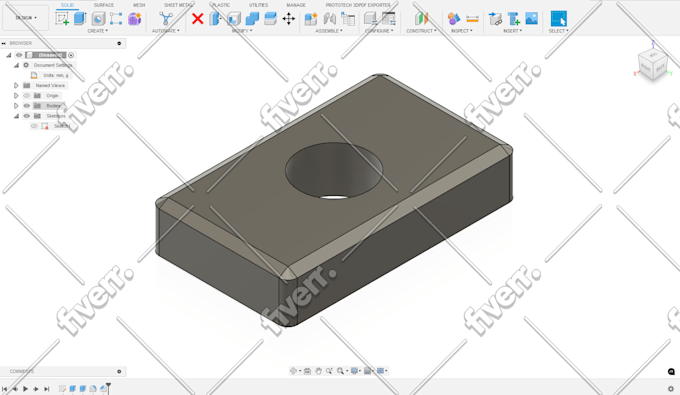Toggle visibility of the Bodies folder
The width and height of the screenshot is (680, 395).
point(26,106)
